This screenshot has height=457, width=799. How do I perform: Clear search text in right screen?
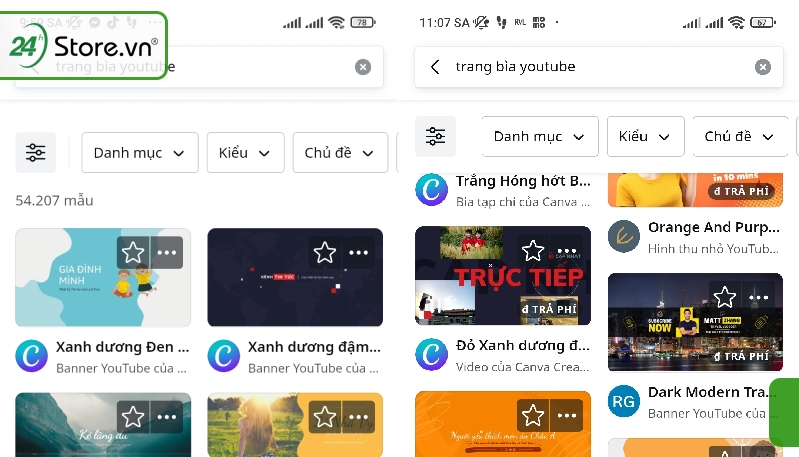[x=762, y=67]
